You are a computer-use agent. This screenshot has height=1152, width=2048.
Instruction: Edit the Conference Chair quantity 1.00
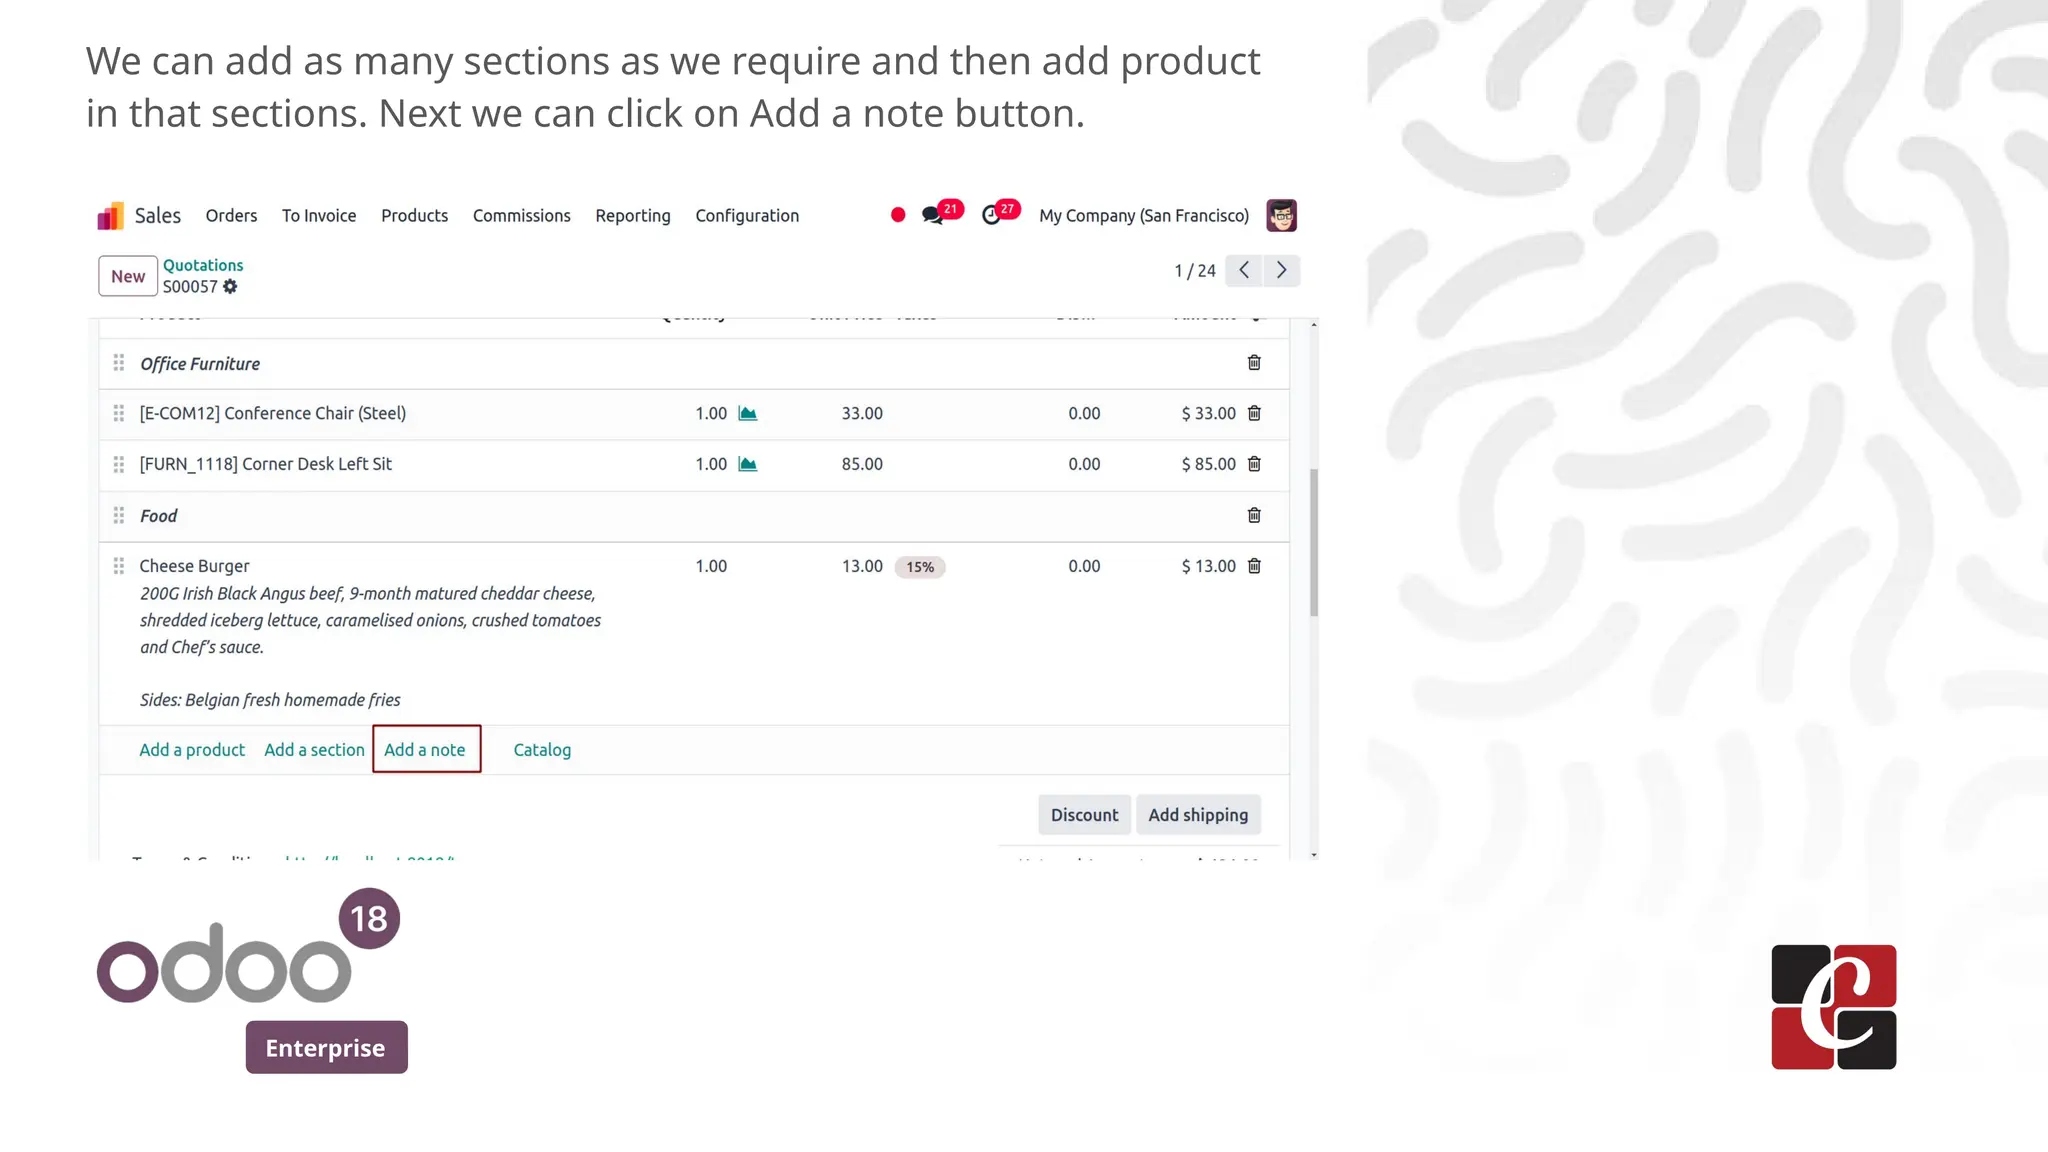(x=711, y=413)
